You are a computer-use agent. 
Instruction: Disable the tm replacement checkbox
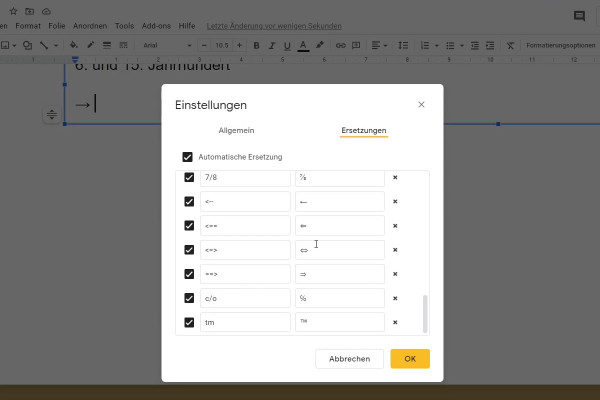[x=189, y=322]
